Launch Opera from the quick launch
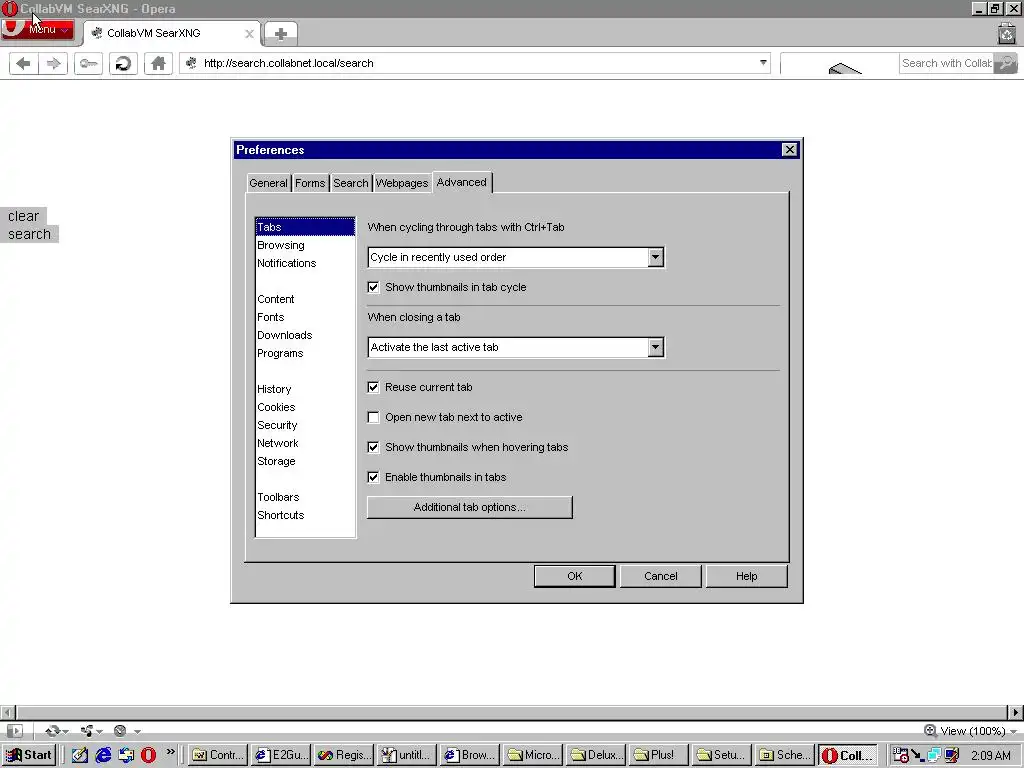Viewport: 1024px width, 768px height. (148, 755)
